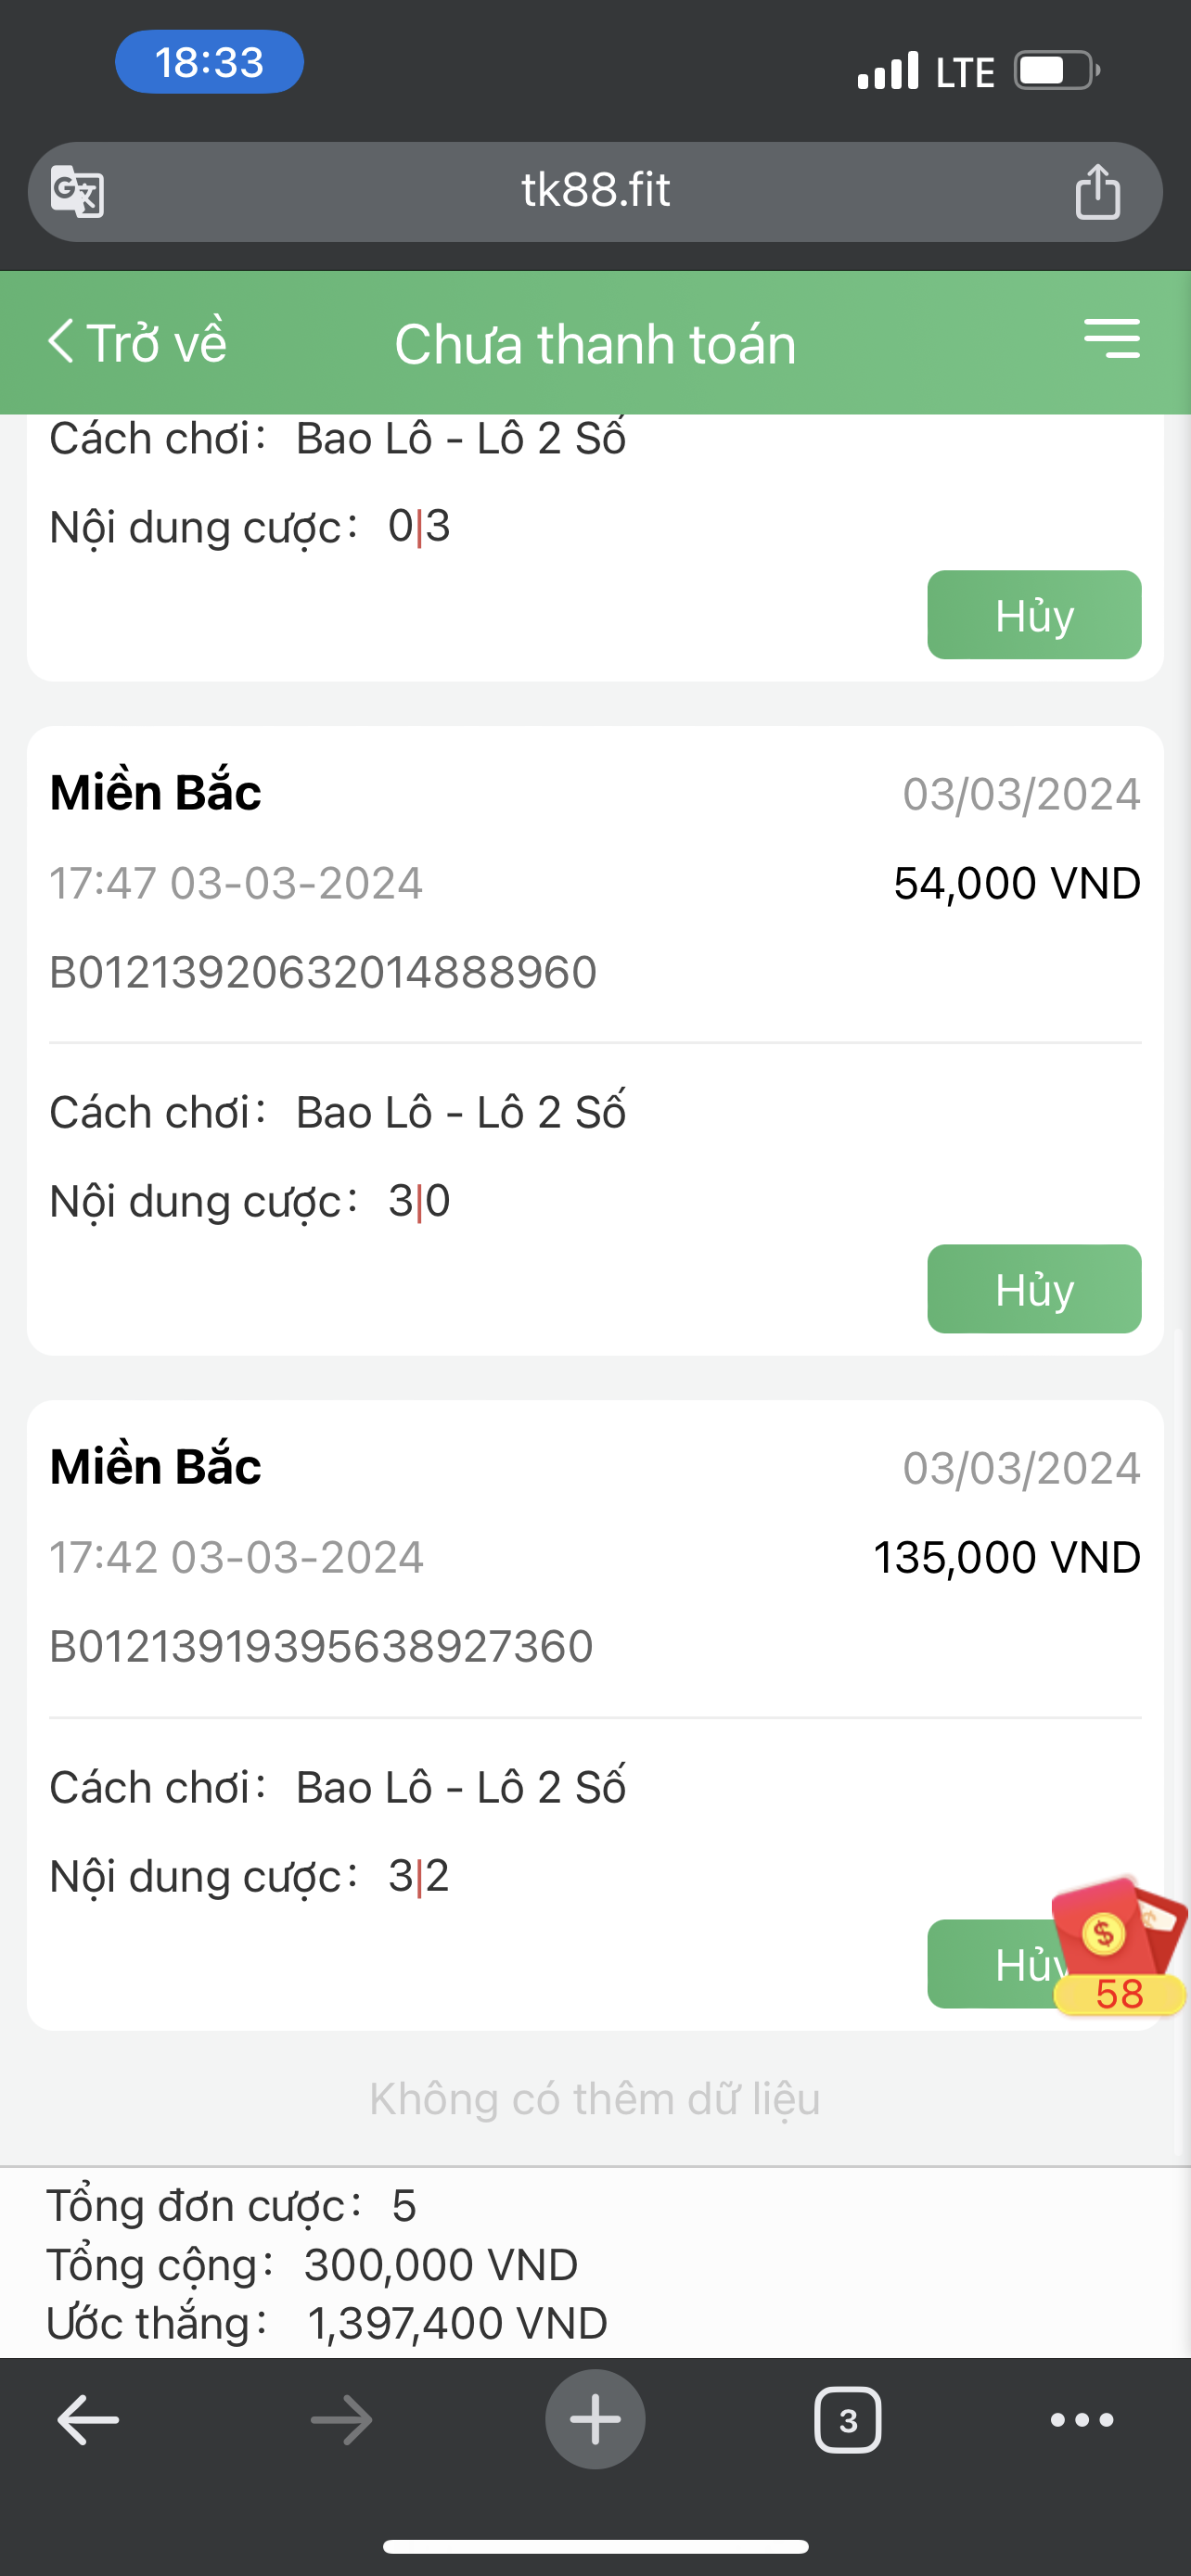Show open tabs switcher showing 3
The width and height of the screenshot is (1191, 2576).
848,2420
